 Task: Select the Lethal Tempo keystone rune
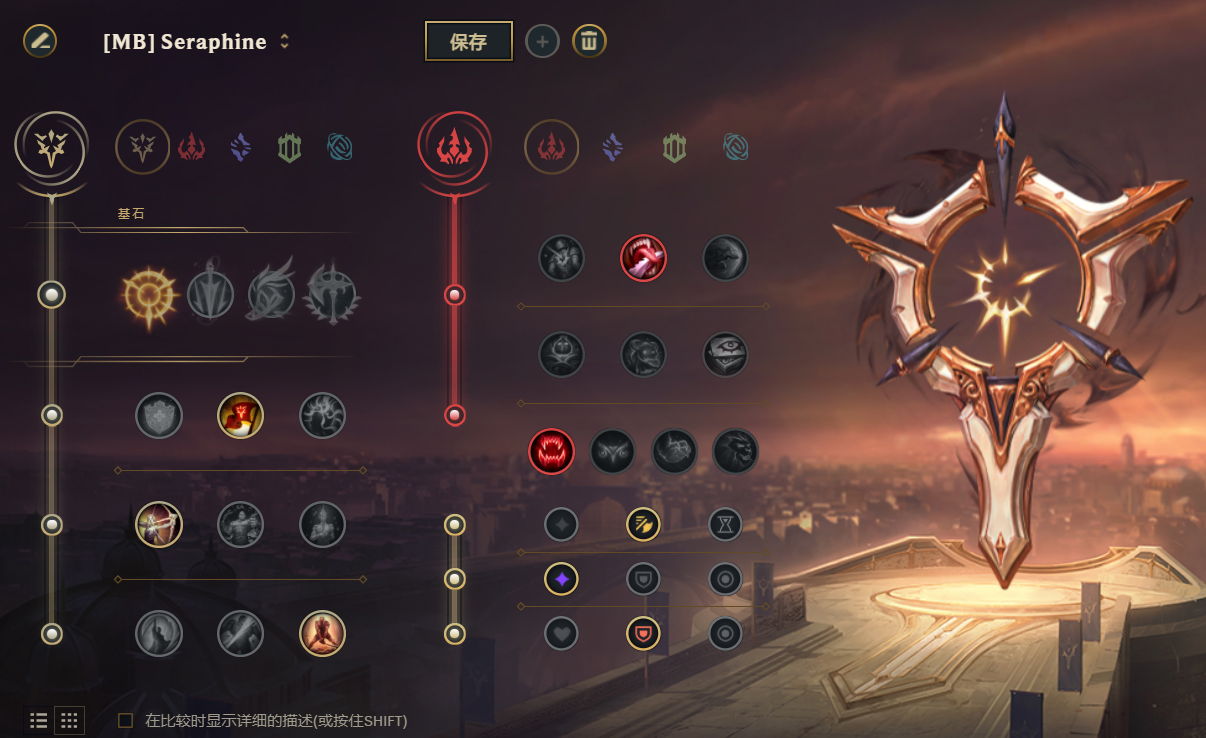pos(210,294)
